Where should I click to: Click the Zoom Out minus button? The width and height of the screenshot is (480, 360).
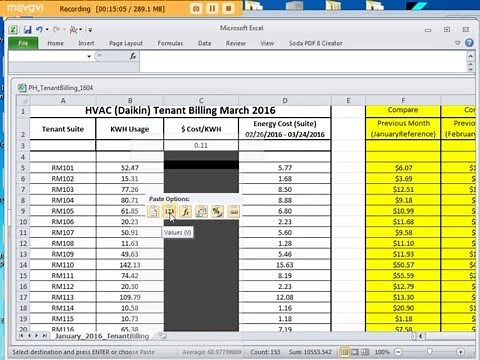click(398, 352)
